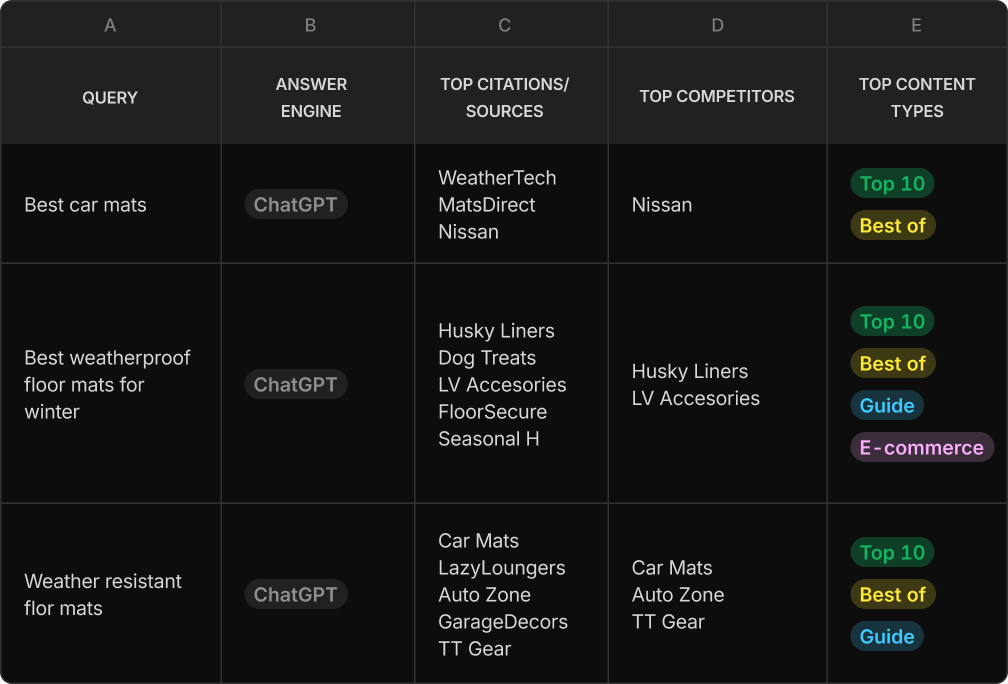Click the pink E-commerce tag

point(922,447)
